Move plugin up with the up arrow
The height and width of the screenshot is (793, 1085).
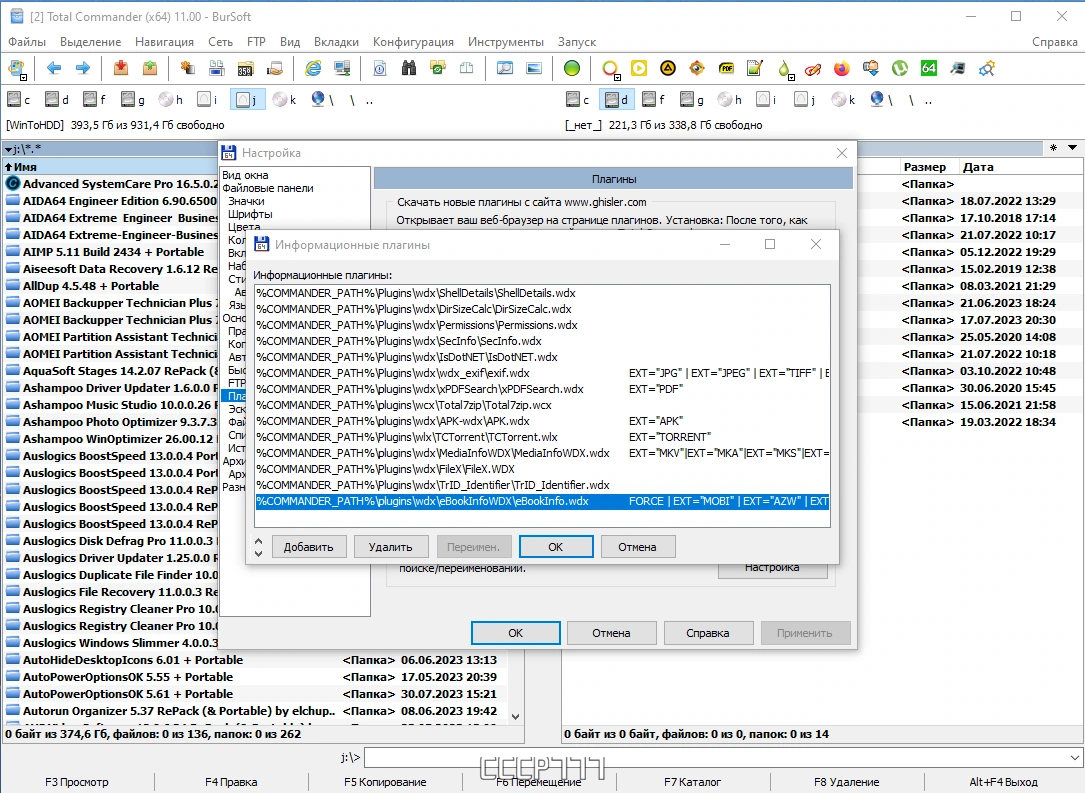coord(258,541)
